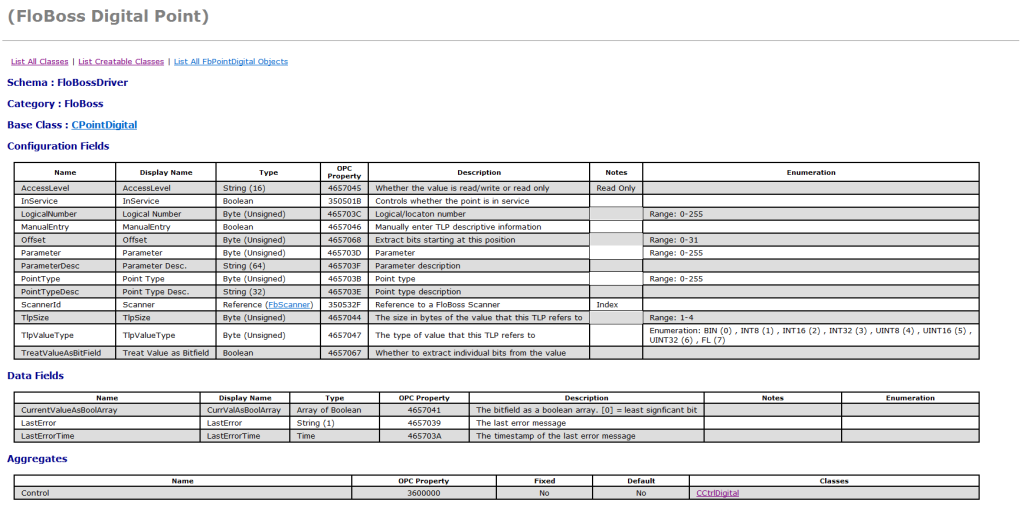The height and width of the screenshot is (511, 1024).
Task: Click OPC property 350501B
Action: point(344,201)
